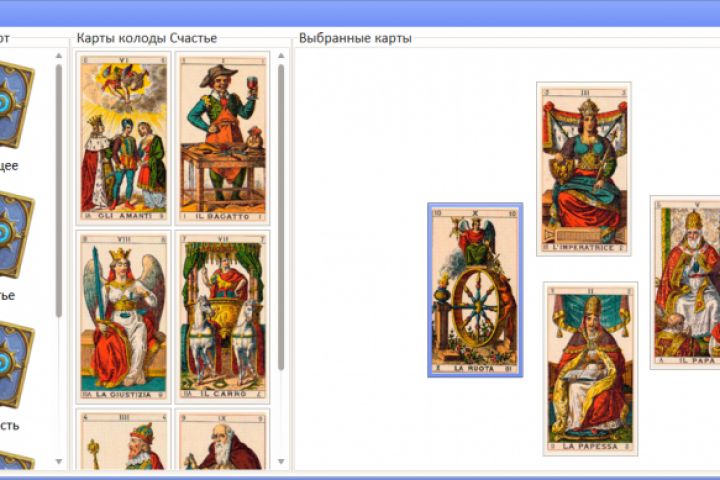Click the down arrow of the deck cards scrollbar

pos(281,461)
